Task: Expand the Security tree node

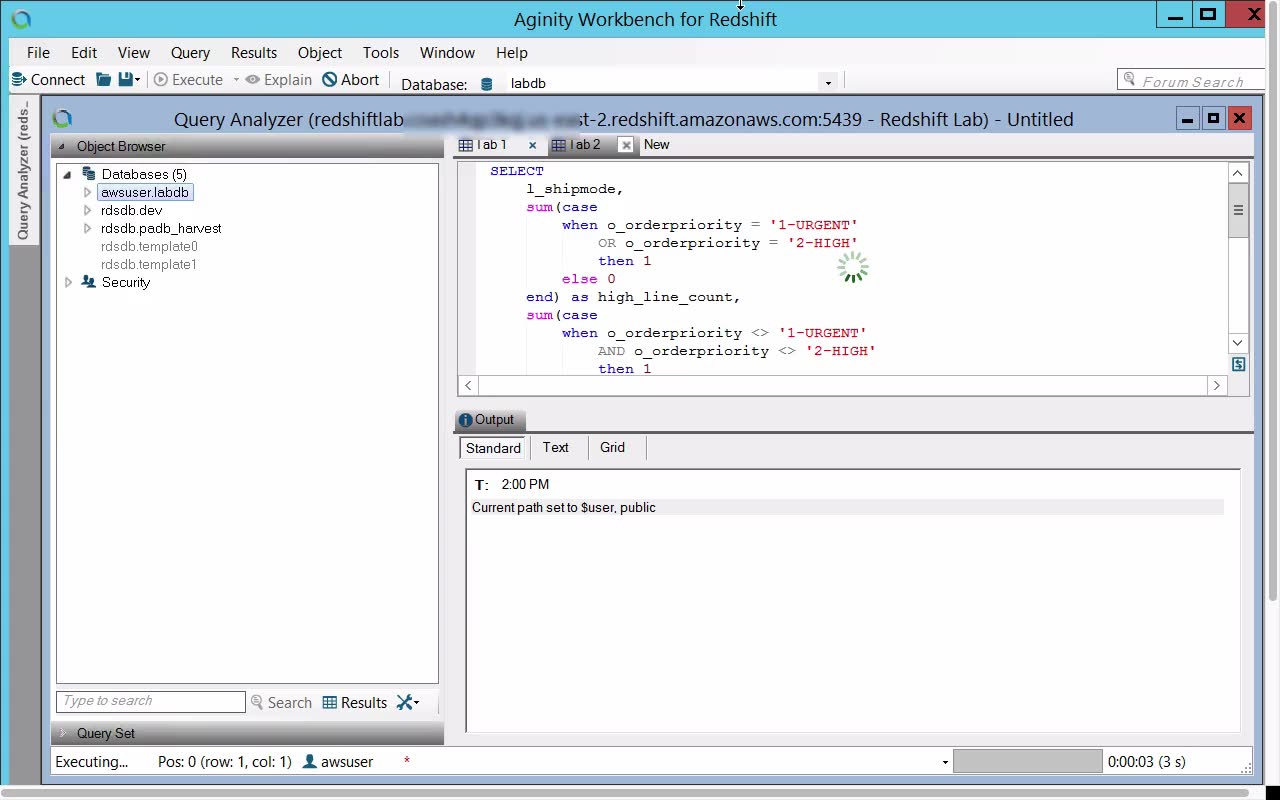Action: pos(68,282)
